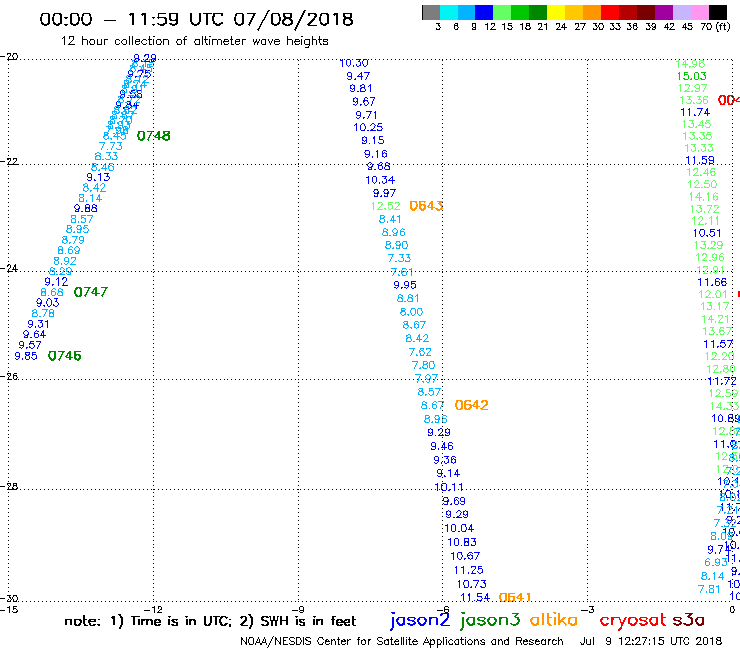The height and width of the screenshot is (650, 740).
Task: Click the 14.16 wave height value
Action: [704, 196]
